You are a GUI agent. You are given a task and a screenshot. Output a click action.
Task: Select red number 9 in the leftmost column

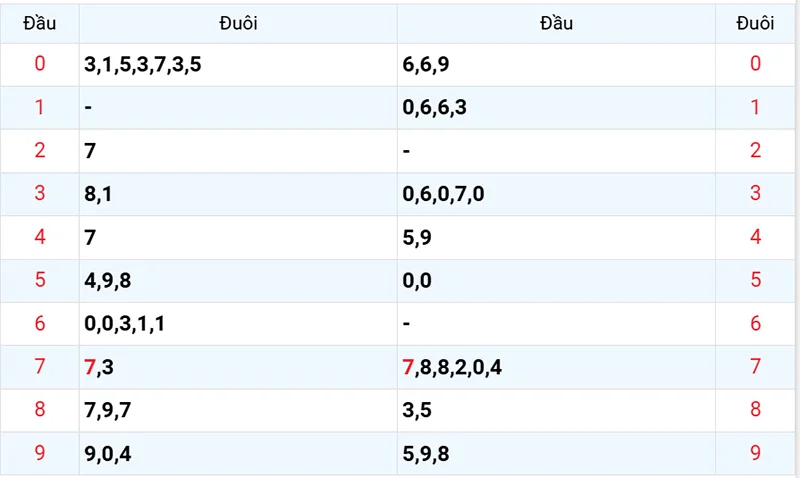click(x=40, y=454)
